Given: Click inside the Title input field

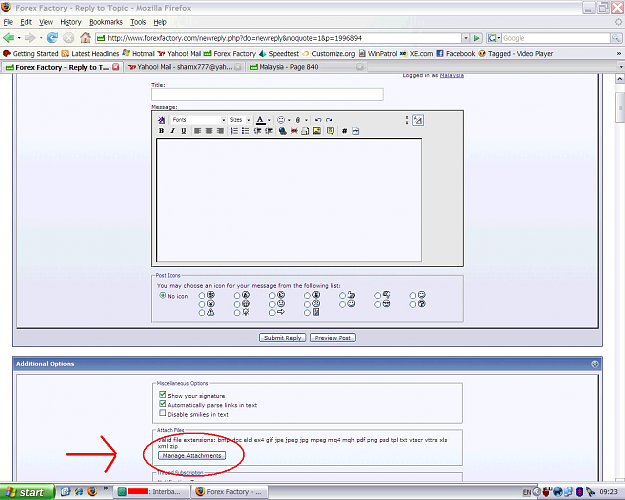Looking at the screenshot, I should point(267,94).
